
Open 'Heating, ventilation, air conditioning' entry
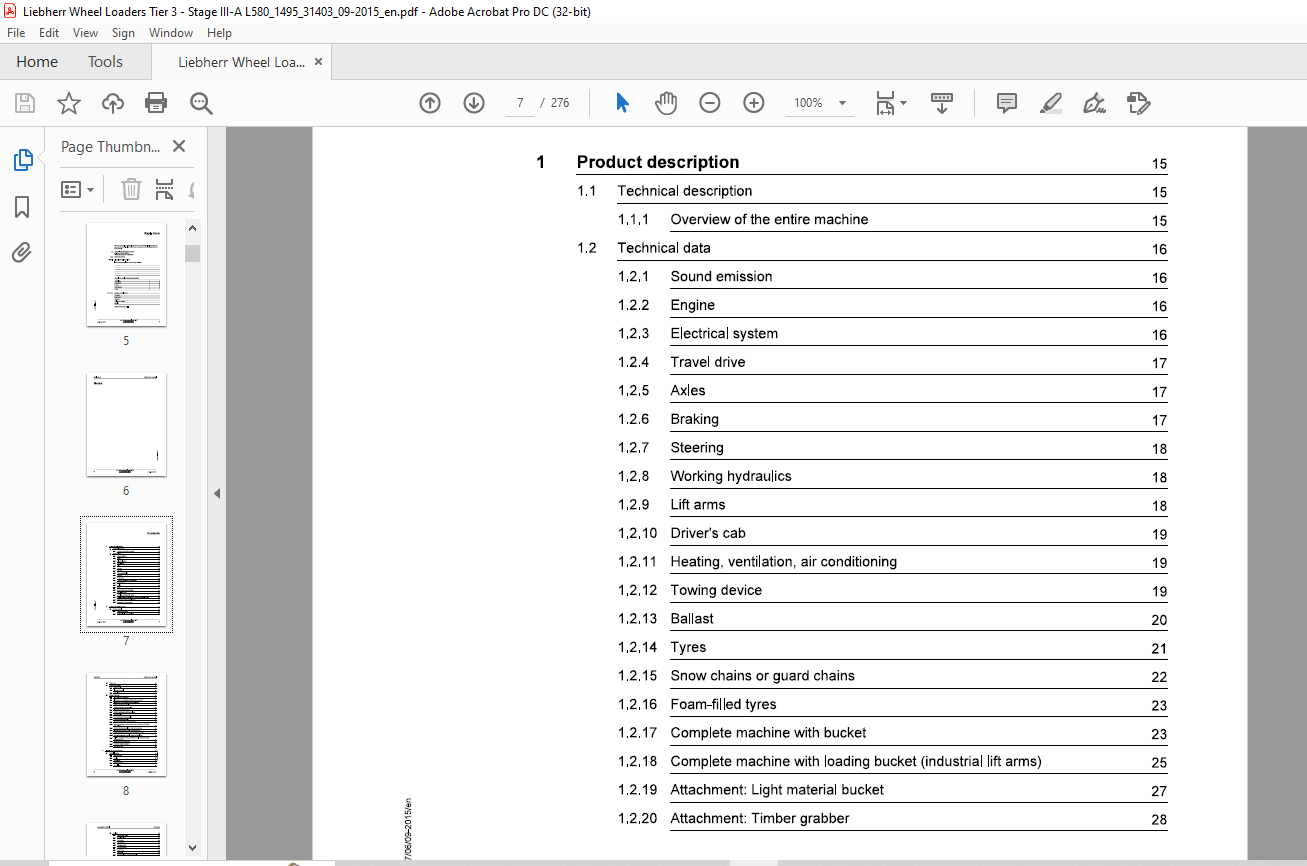coord(783,562)
